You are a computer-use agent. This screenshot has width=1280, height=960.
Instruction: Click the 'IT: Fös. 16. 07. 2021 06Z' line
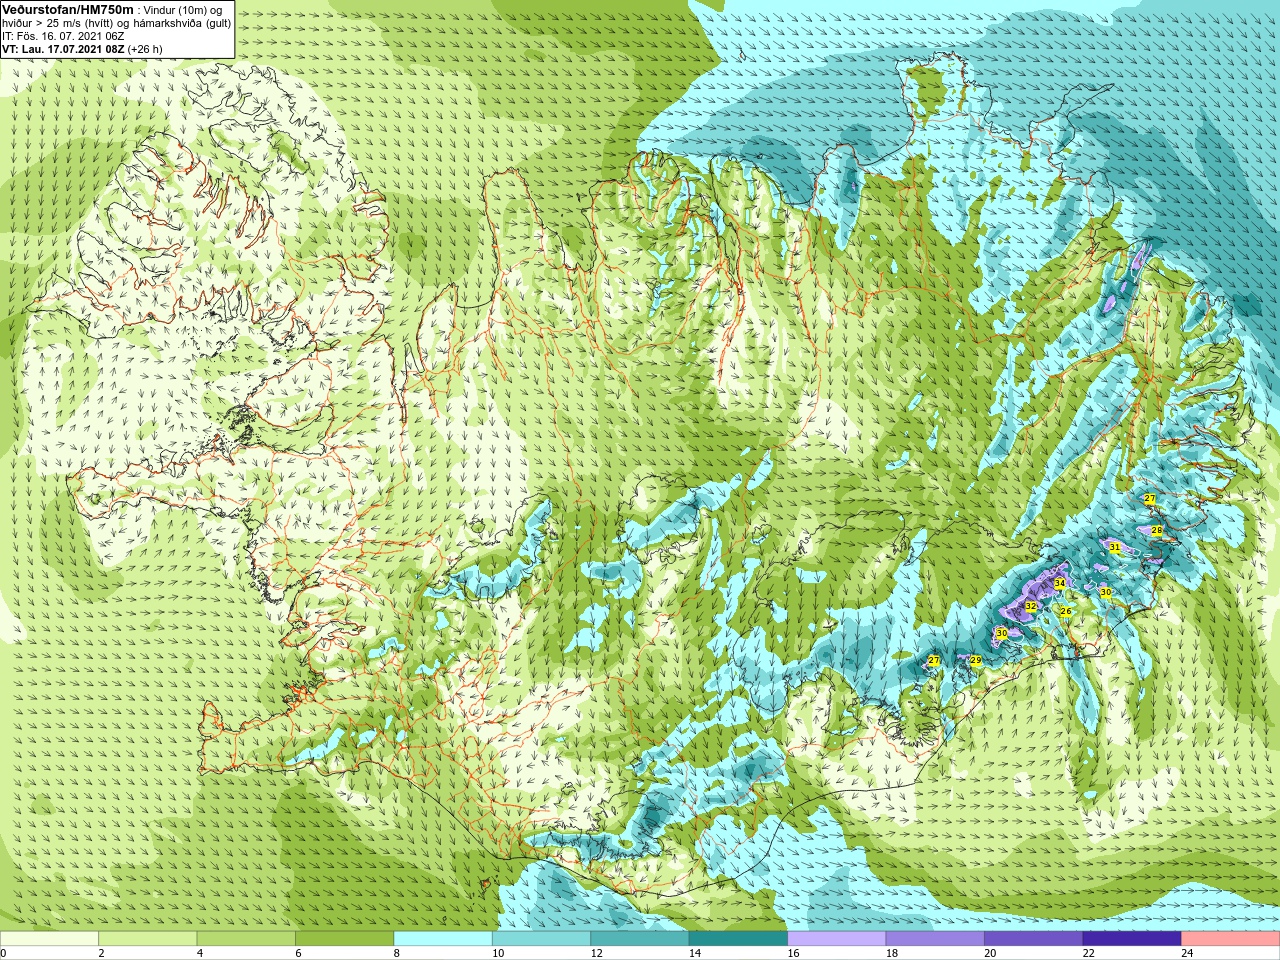(x=63, y=36)
